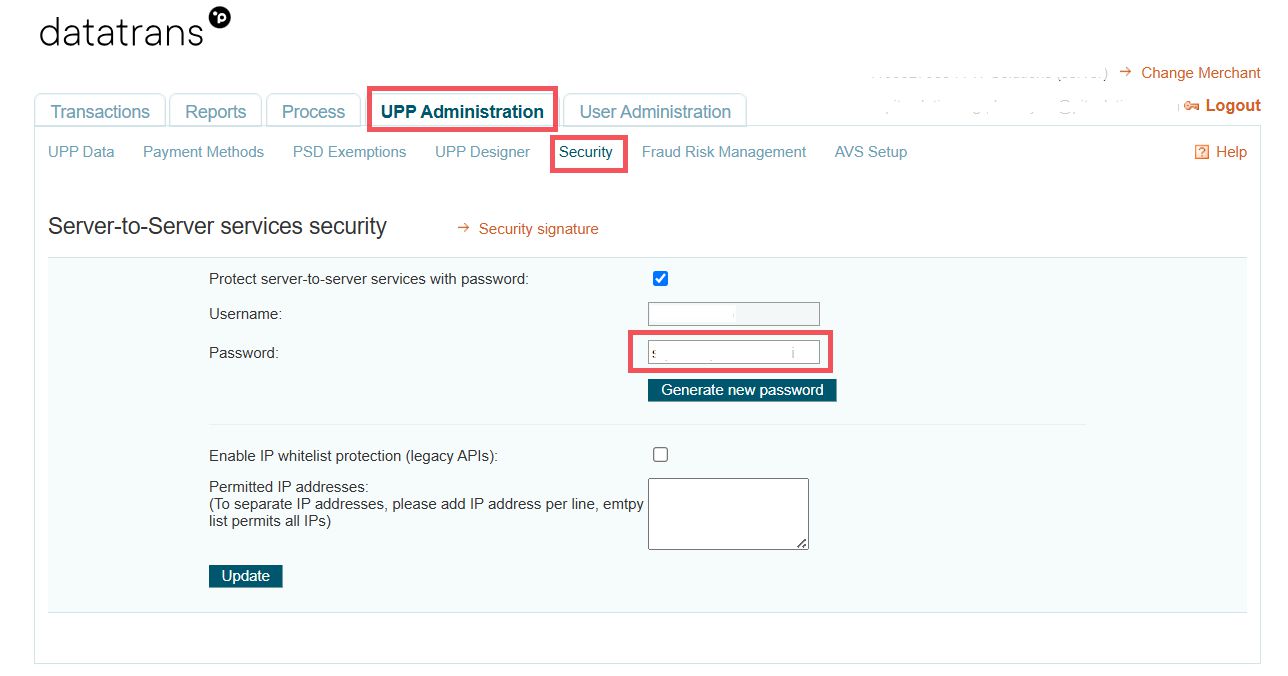Click the arrow icon before Security signature
Image resolution: width=1288 pixels, height=676 pixels.
463,228
